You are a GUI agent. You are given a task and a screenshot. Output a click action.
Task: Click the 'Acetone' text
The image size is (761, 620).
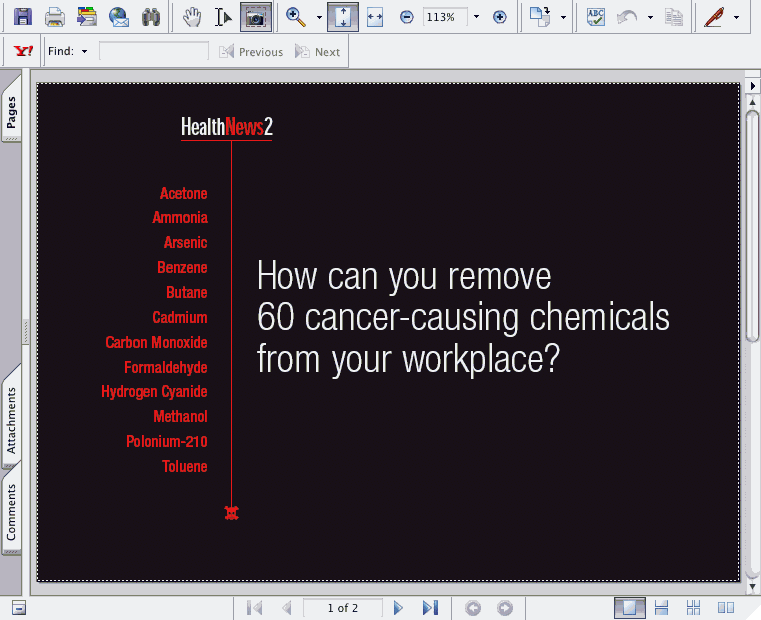point(183,193)
